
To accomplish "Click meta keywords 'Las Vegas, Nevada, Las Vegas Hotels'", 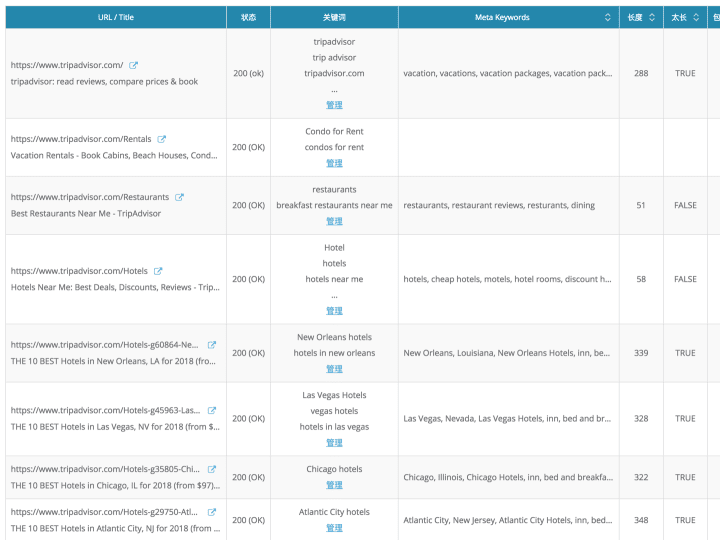I will [x=507, y=419].
